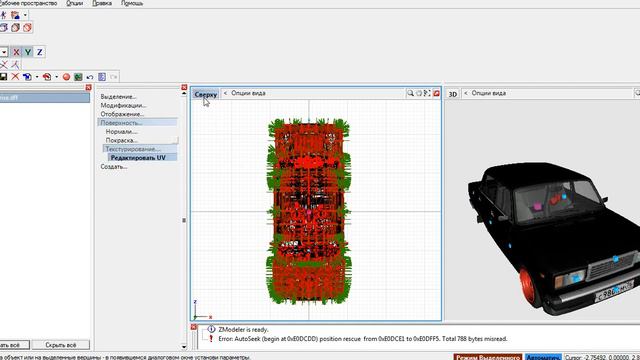This screenshot has width=640, height=360.
Task: Click the middle sphere icon in second toolbar row
Action: click(x=16, y=28)
